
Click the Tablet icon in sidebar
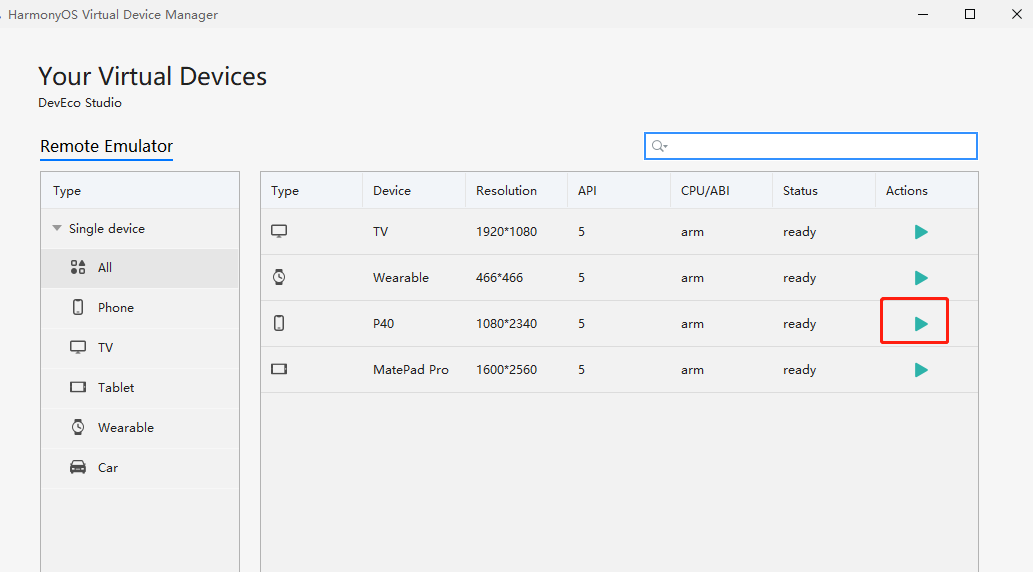pyautogui.click(x=78, y=387)
